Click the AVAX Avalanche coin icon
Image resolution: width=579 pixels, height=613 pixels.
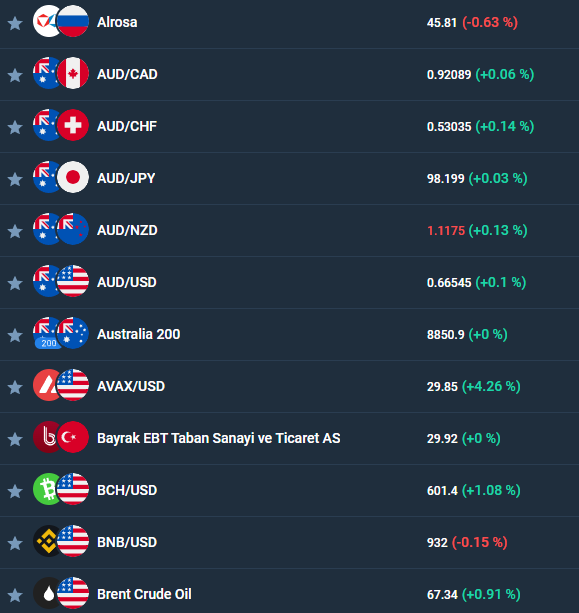[46, 385]
